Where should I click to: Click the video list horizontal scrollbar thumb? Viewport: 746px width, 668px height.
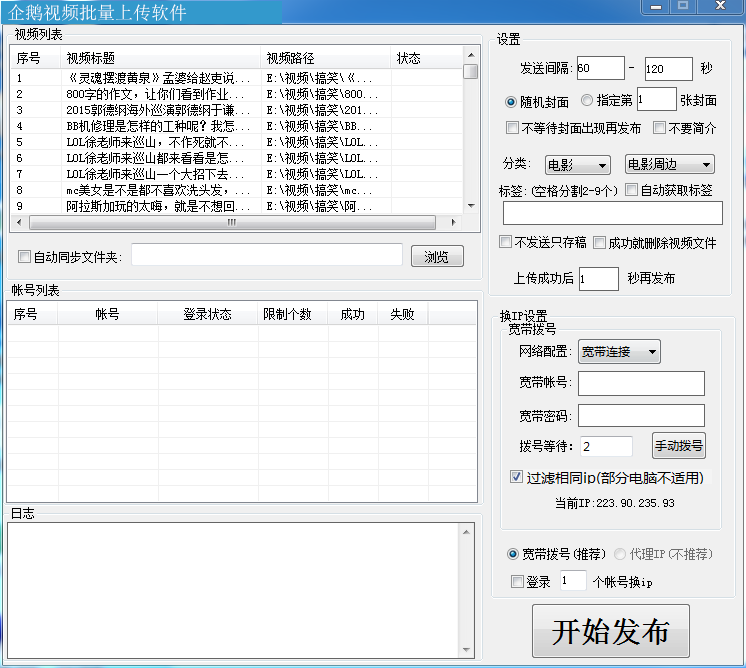pos(232,222)
